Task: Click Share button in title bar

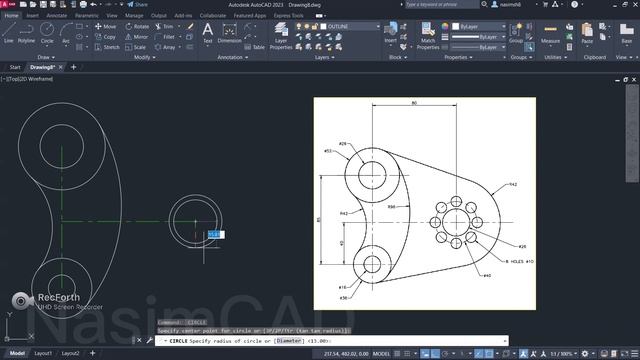Action: pos(137,4)
